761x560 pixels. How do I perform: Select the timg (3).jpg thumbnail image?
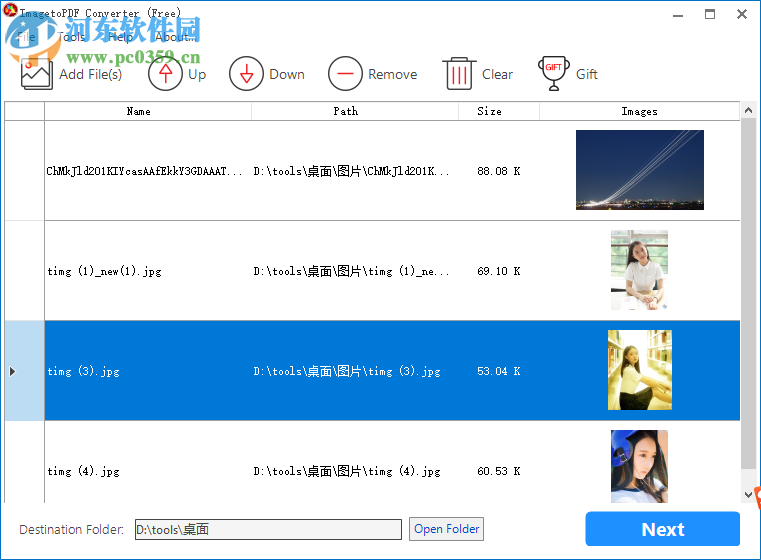640,370
